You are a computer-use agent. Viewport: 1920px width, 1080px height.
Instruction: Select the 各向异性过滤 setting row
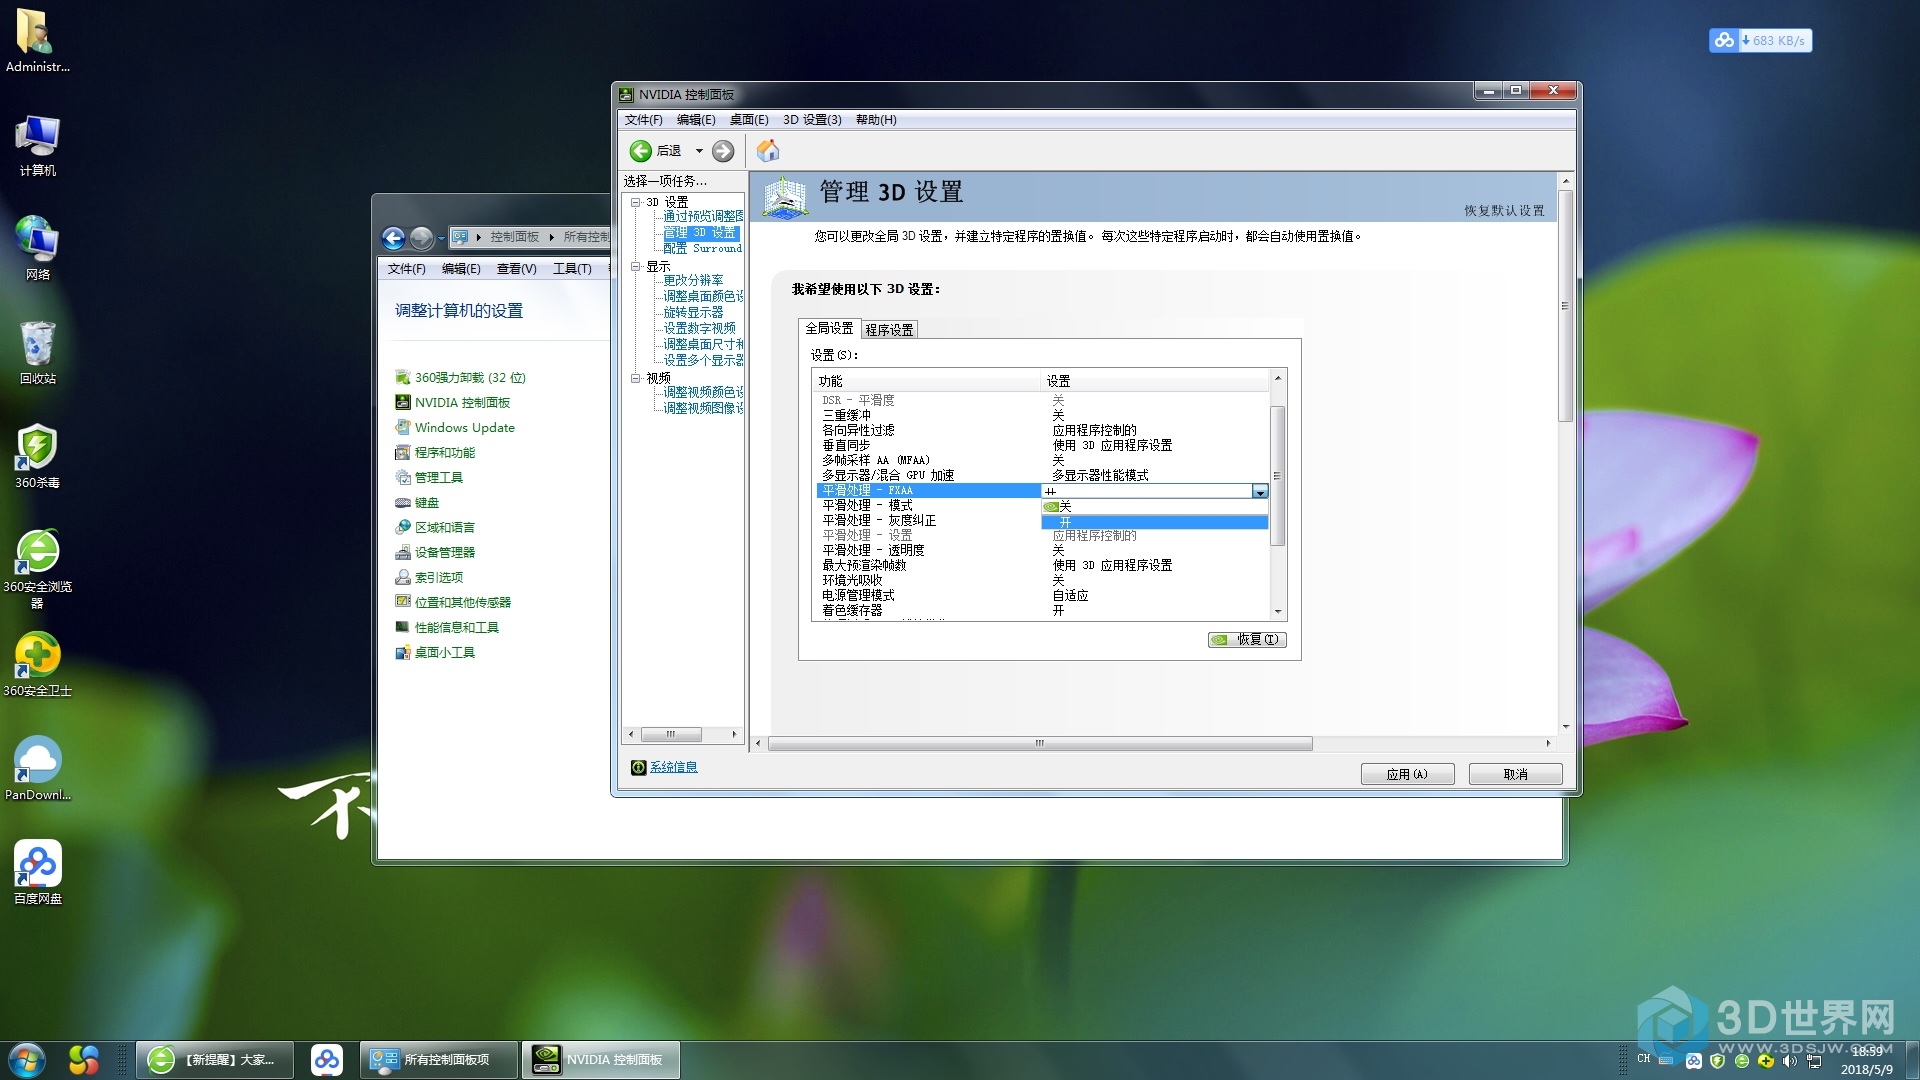(1043, 430)
